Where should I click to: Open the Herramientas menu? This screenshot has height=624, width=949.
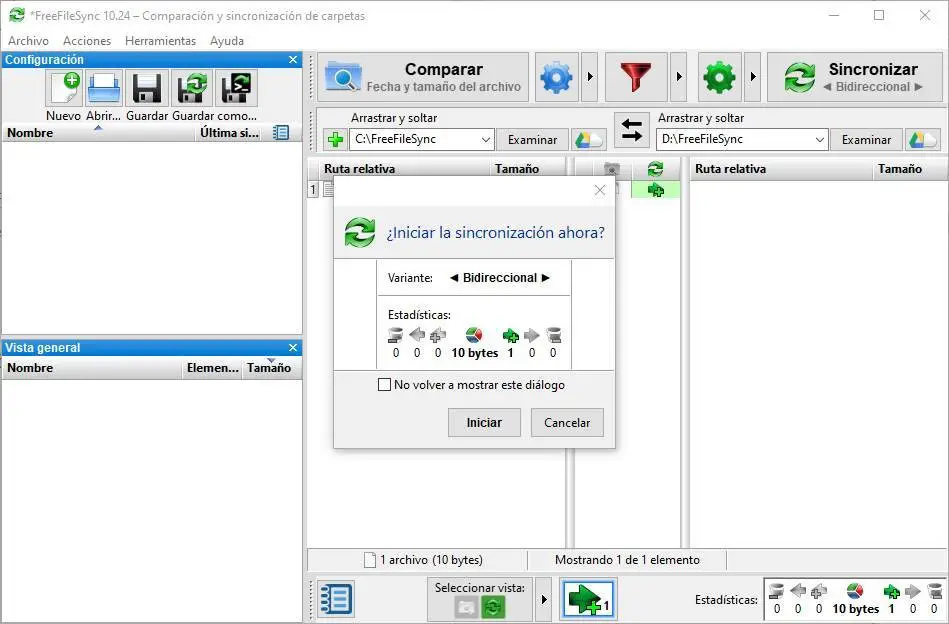click(160, 41)
